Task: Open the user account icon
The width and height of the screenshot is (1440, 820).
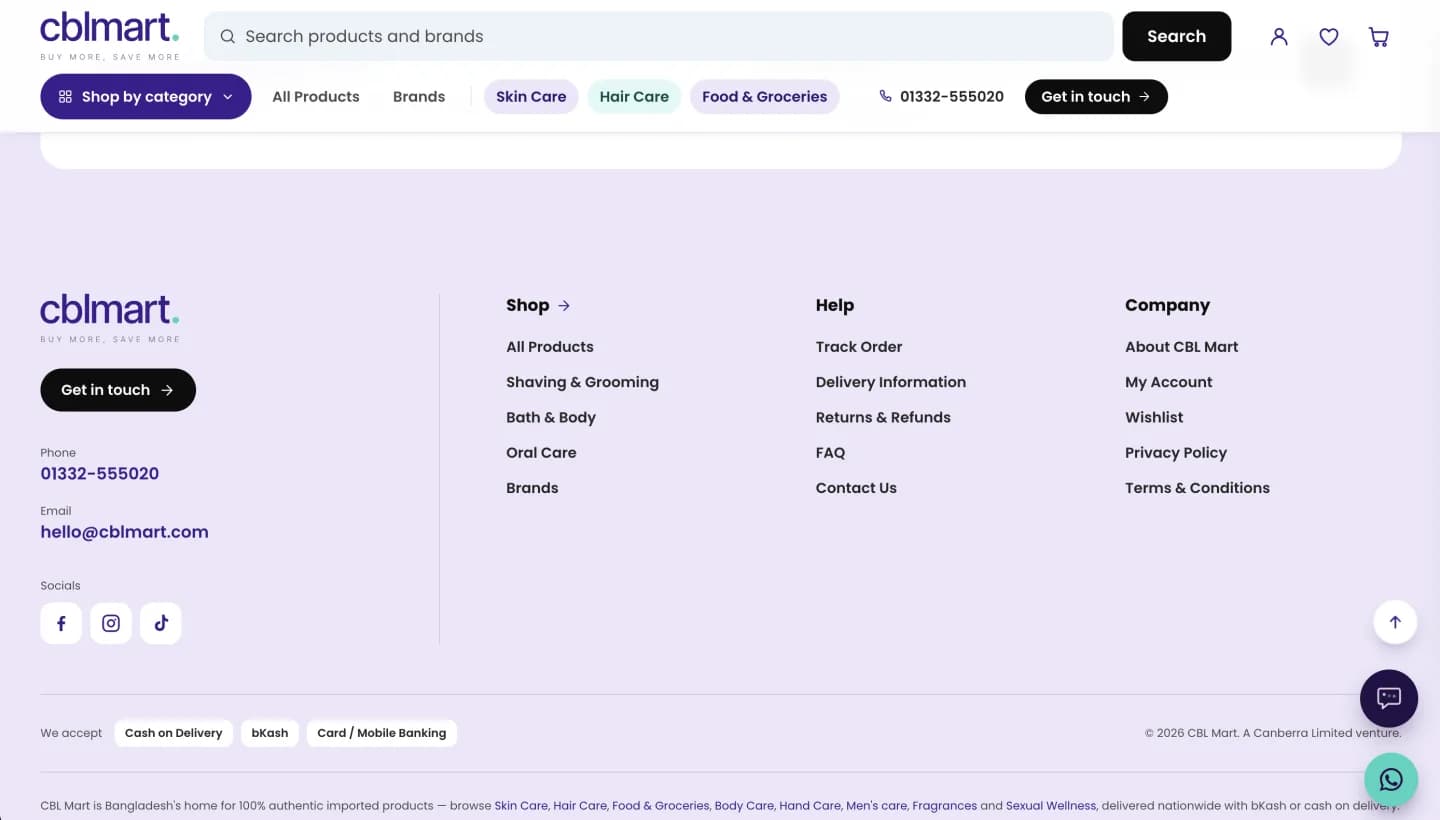Action: click(x=1279, y=37)
